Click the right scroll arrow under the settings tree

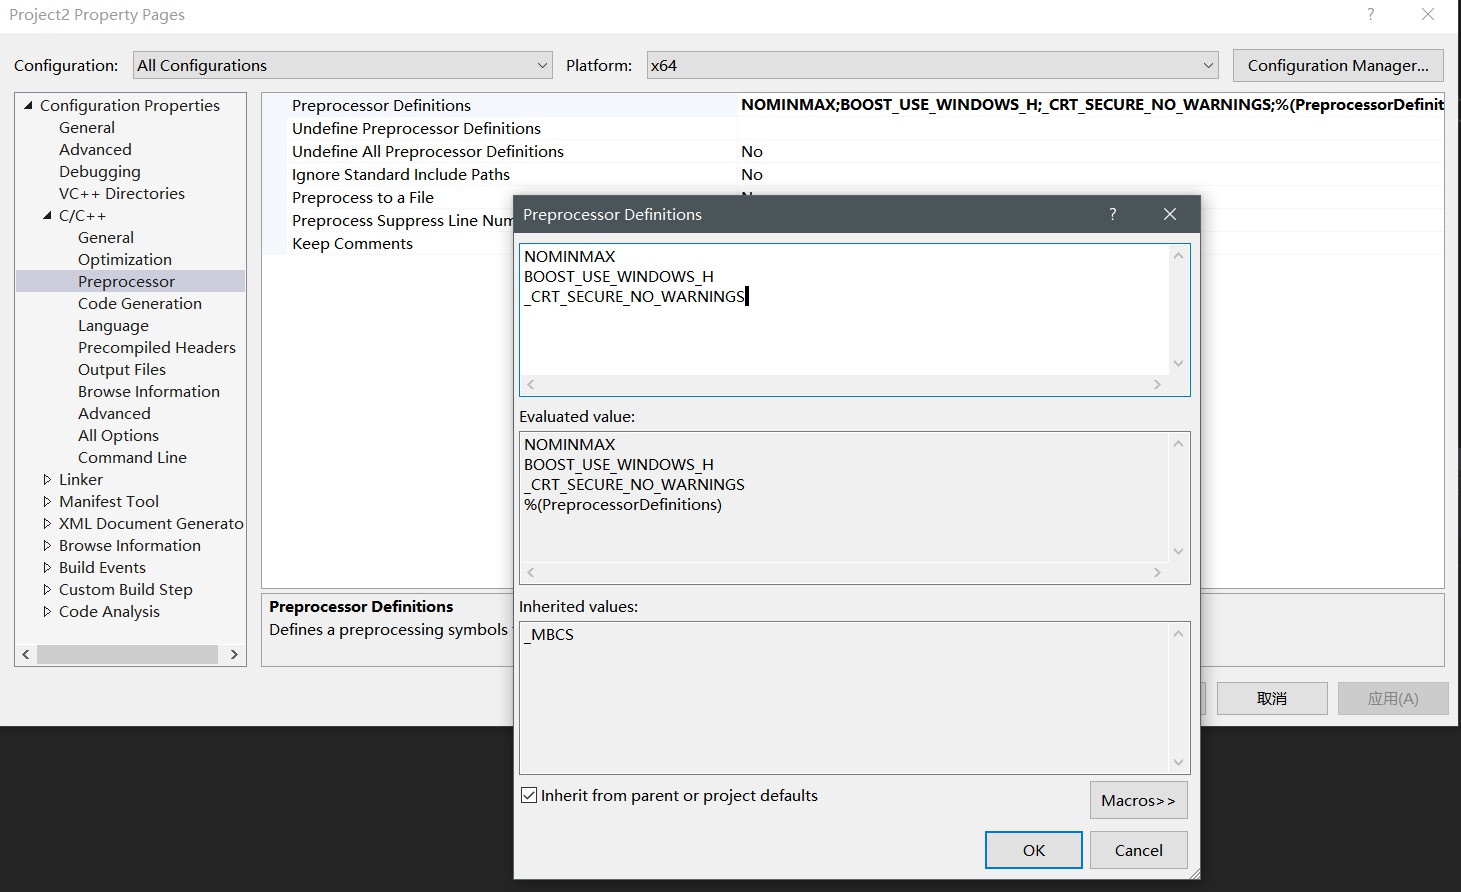point(234,654)
